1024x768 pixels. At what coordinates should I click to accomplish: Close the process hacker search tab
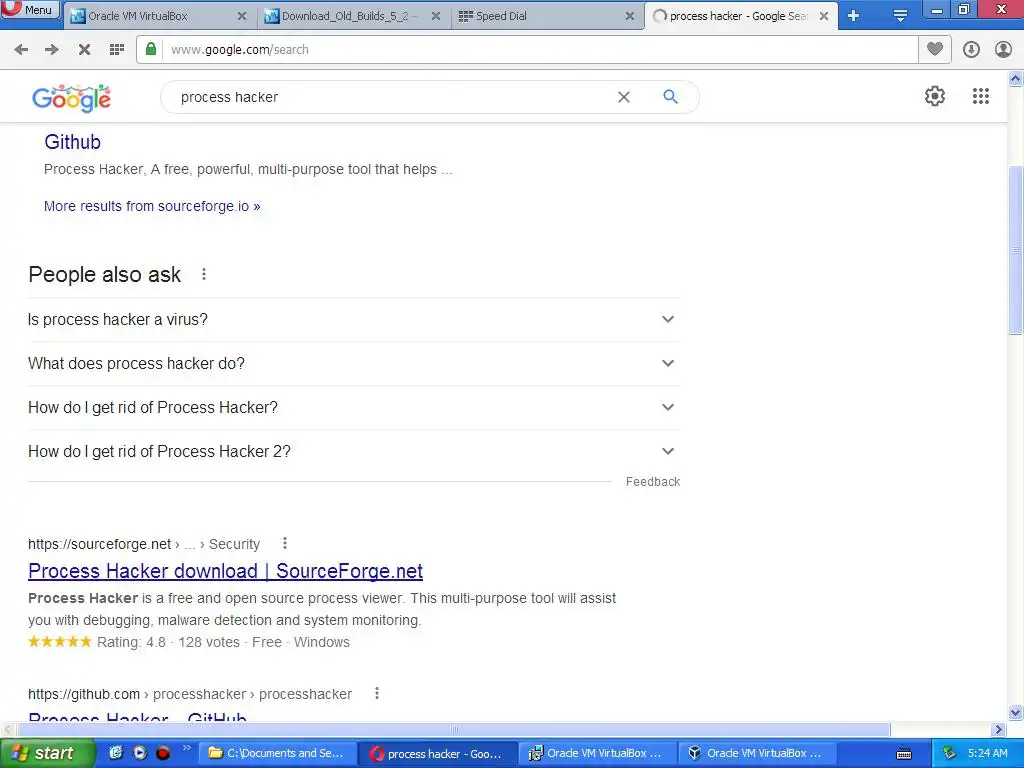824,16
